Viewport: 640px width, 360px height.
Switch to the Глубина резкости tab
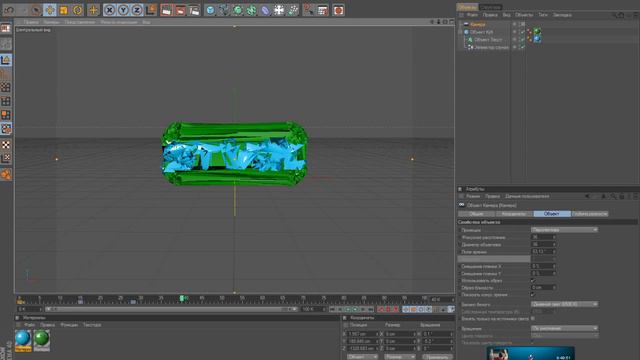[x=589, y=214]
